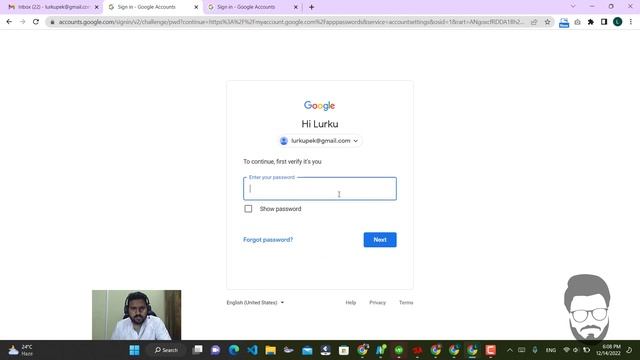The width and height of the screenshot is (640, 360).
Task: Open the Teams Chat taskbar icon
Action: tap(216, 350)
